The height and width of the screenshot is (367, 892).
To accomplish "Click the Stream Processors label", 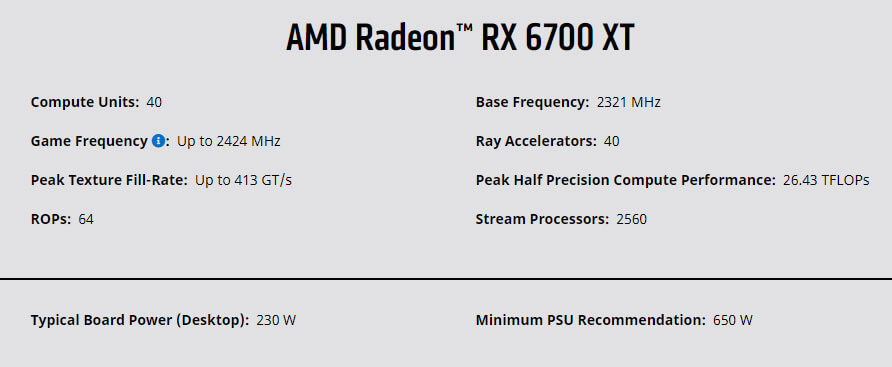I will tap(542, 219).
